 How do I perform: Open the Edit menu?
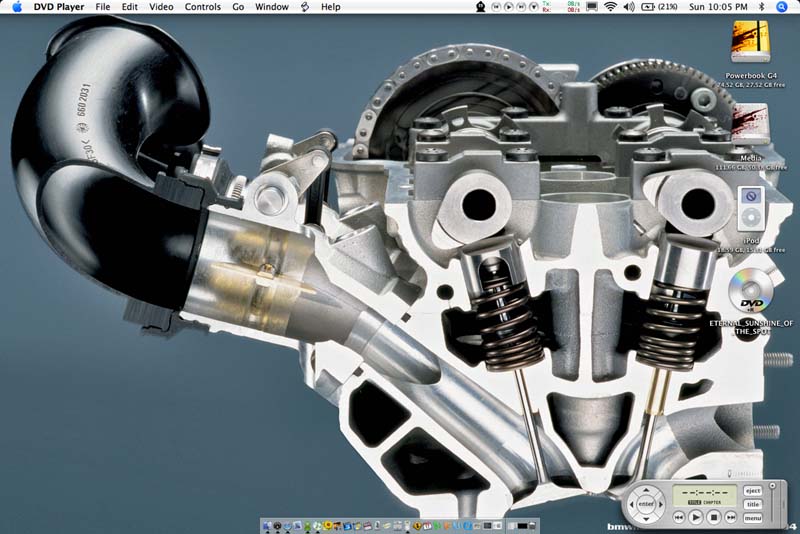pos(130,7)
